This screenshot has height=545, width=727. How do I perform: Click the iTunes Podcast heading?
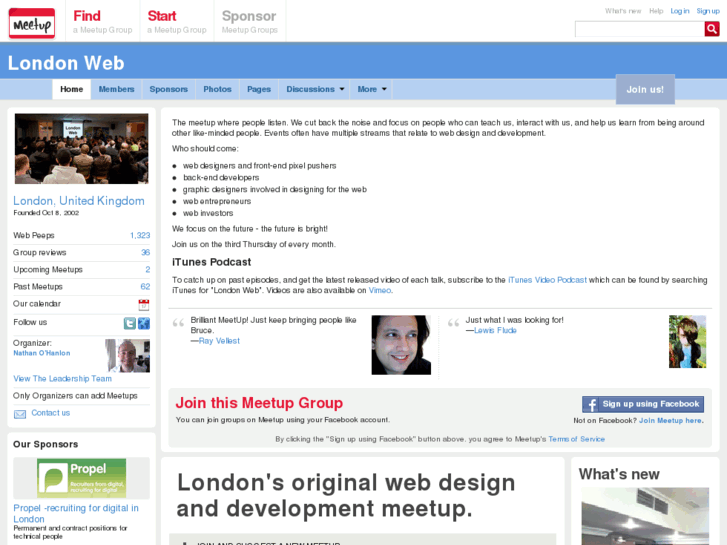point(211,262)
